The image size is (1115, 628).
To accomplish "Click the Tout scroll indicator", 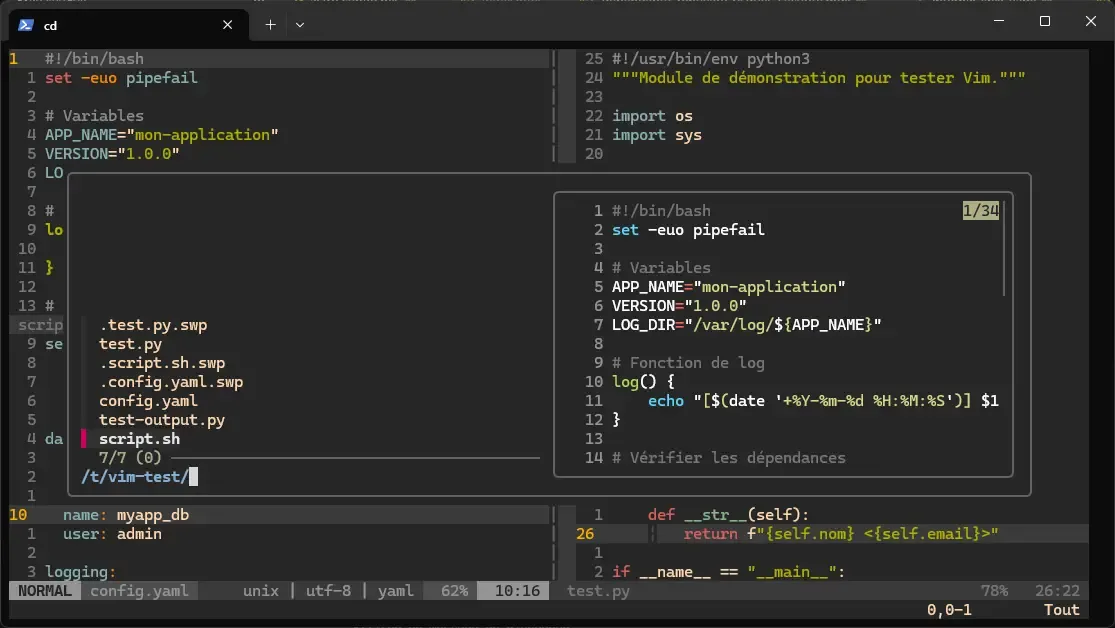I will point(1060,609).
